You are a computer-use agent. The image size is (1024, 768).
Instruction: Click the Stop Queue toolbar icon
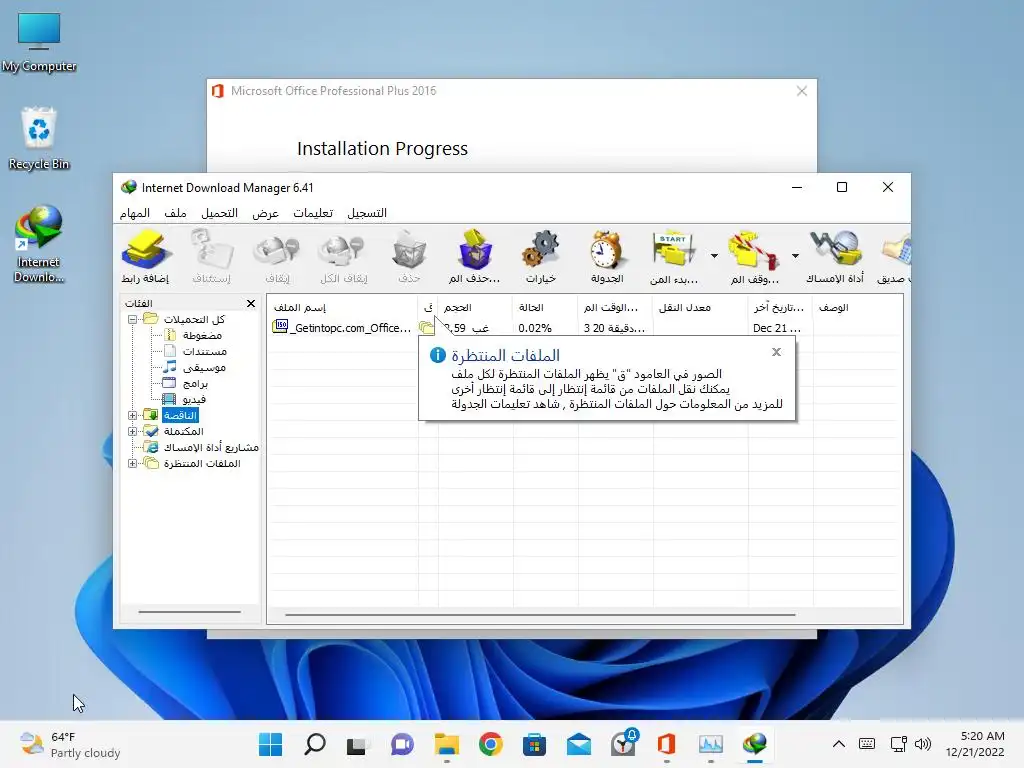(x=754, y=257)
